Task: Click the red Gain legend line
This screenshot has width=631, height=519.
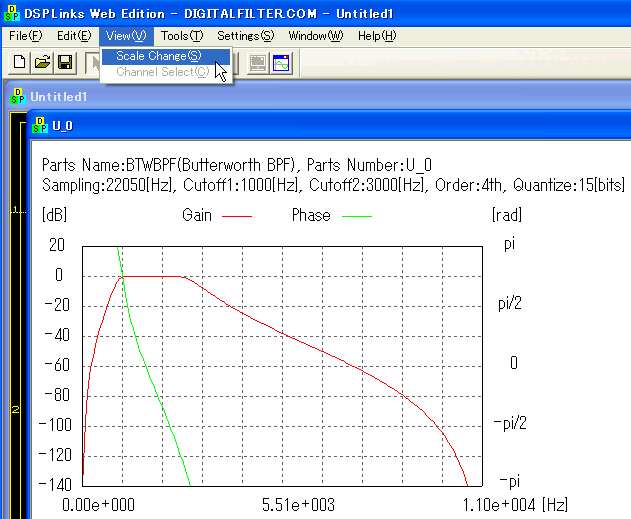Action: pos(237,216)
